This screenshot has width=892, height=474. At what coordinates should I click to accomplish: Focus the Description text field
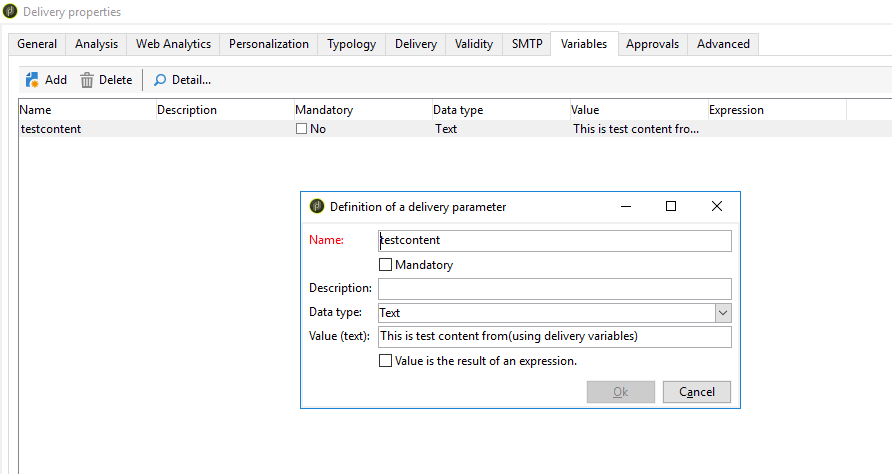(x=555, y=289)
